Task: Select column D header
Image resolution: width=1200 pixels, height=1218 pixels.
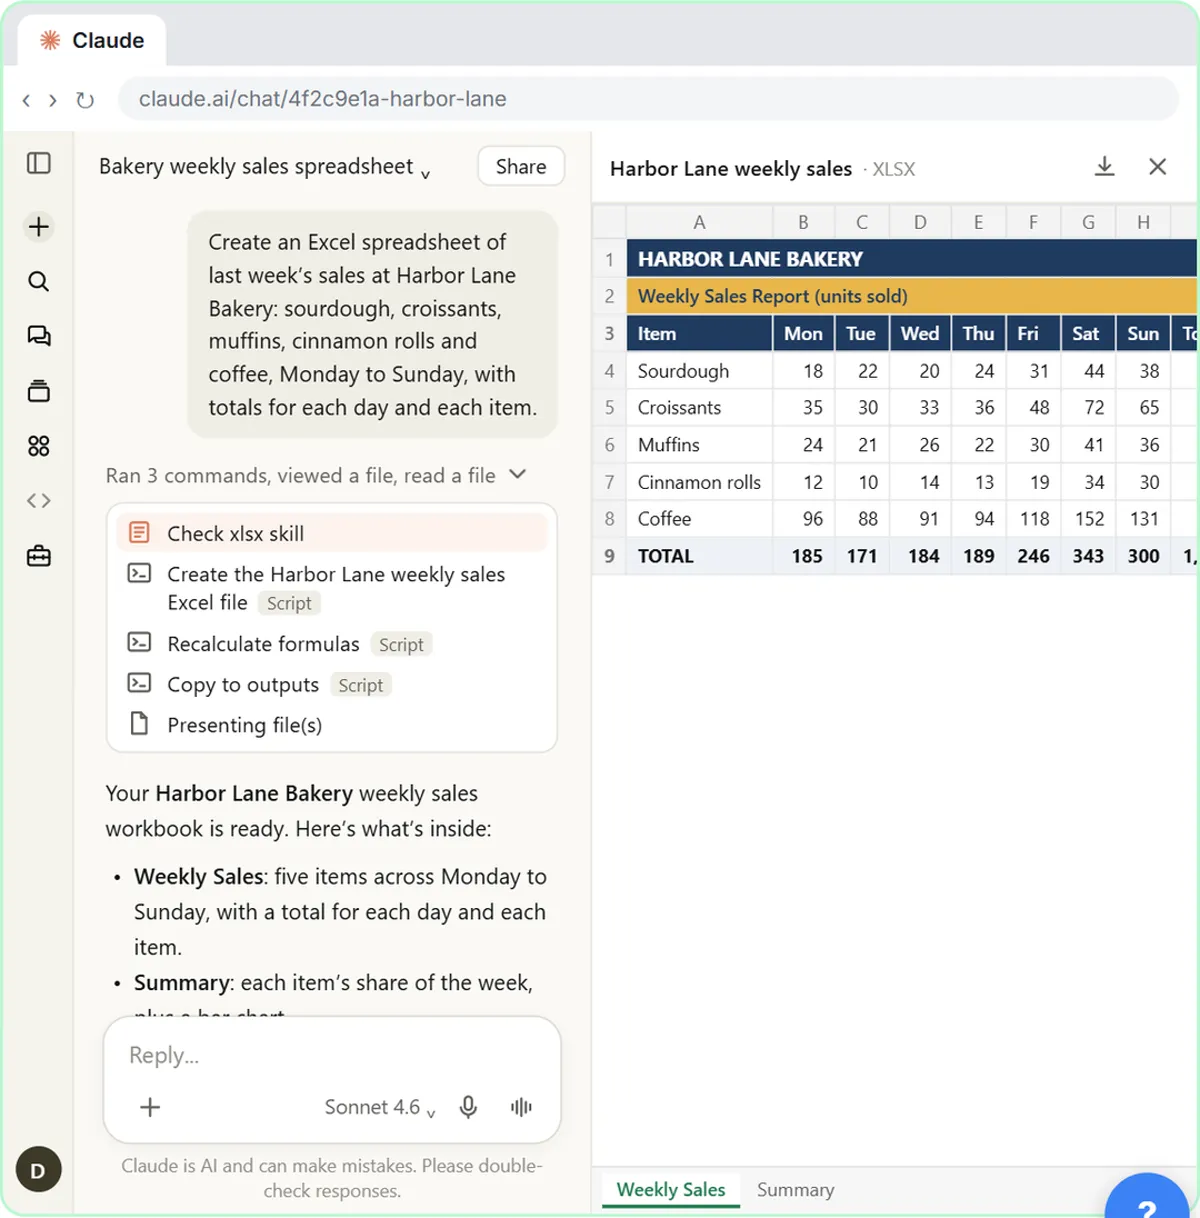Action: coord(920,222)
